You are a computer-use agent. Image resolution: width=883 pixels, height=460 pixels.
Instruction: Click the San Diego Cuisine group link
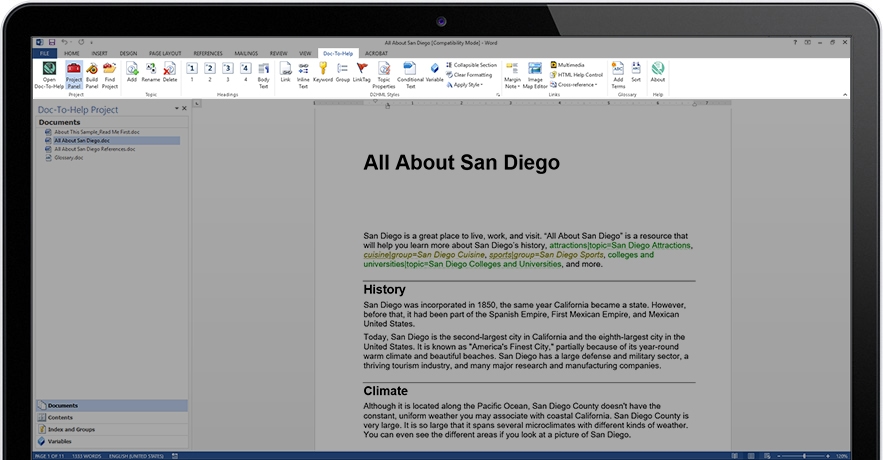(x=423, y=255)
